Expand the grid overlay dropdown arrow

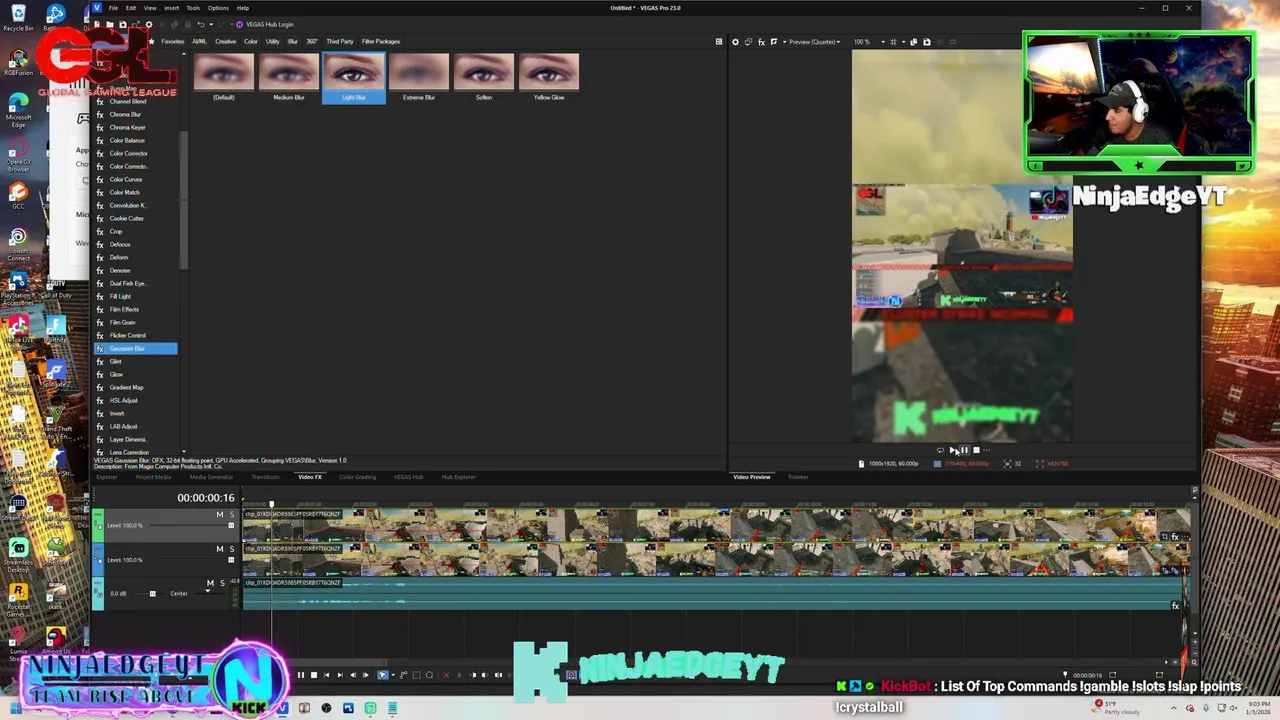point(903,42)
